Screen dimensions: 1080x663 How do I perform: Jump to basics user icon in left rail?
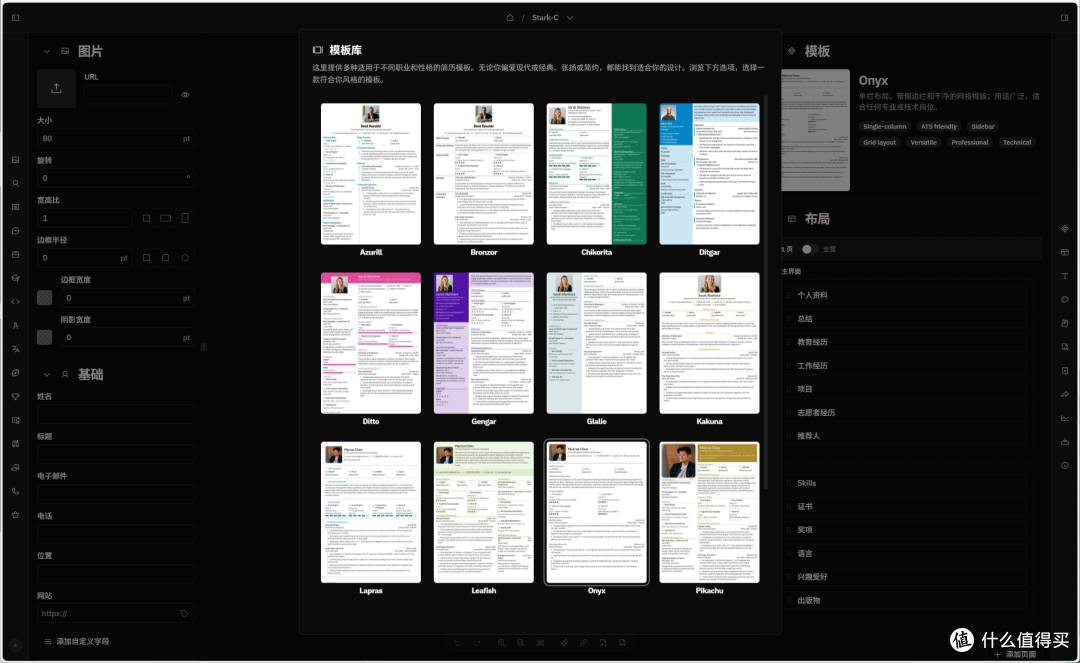15,183
